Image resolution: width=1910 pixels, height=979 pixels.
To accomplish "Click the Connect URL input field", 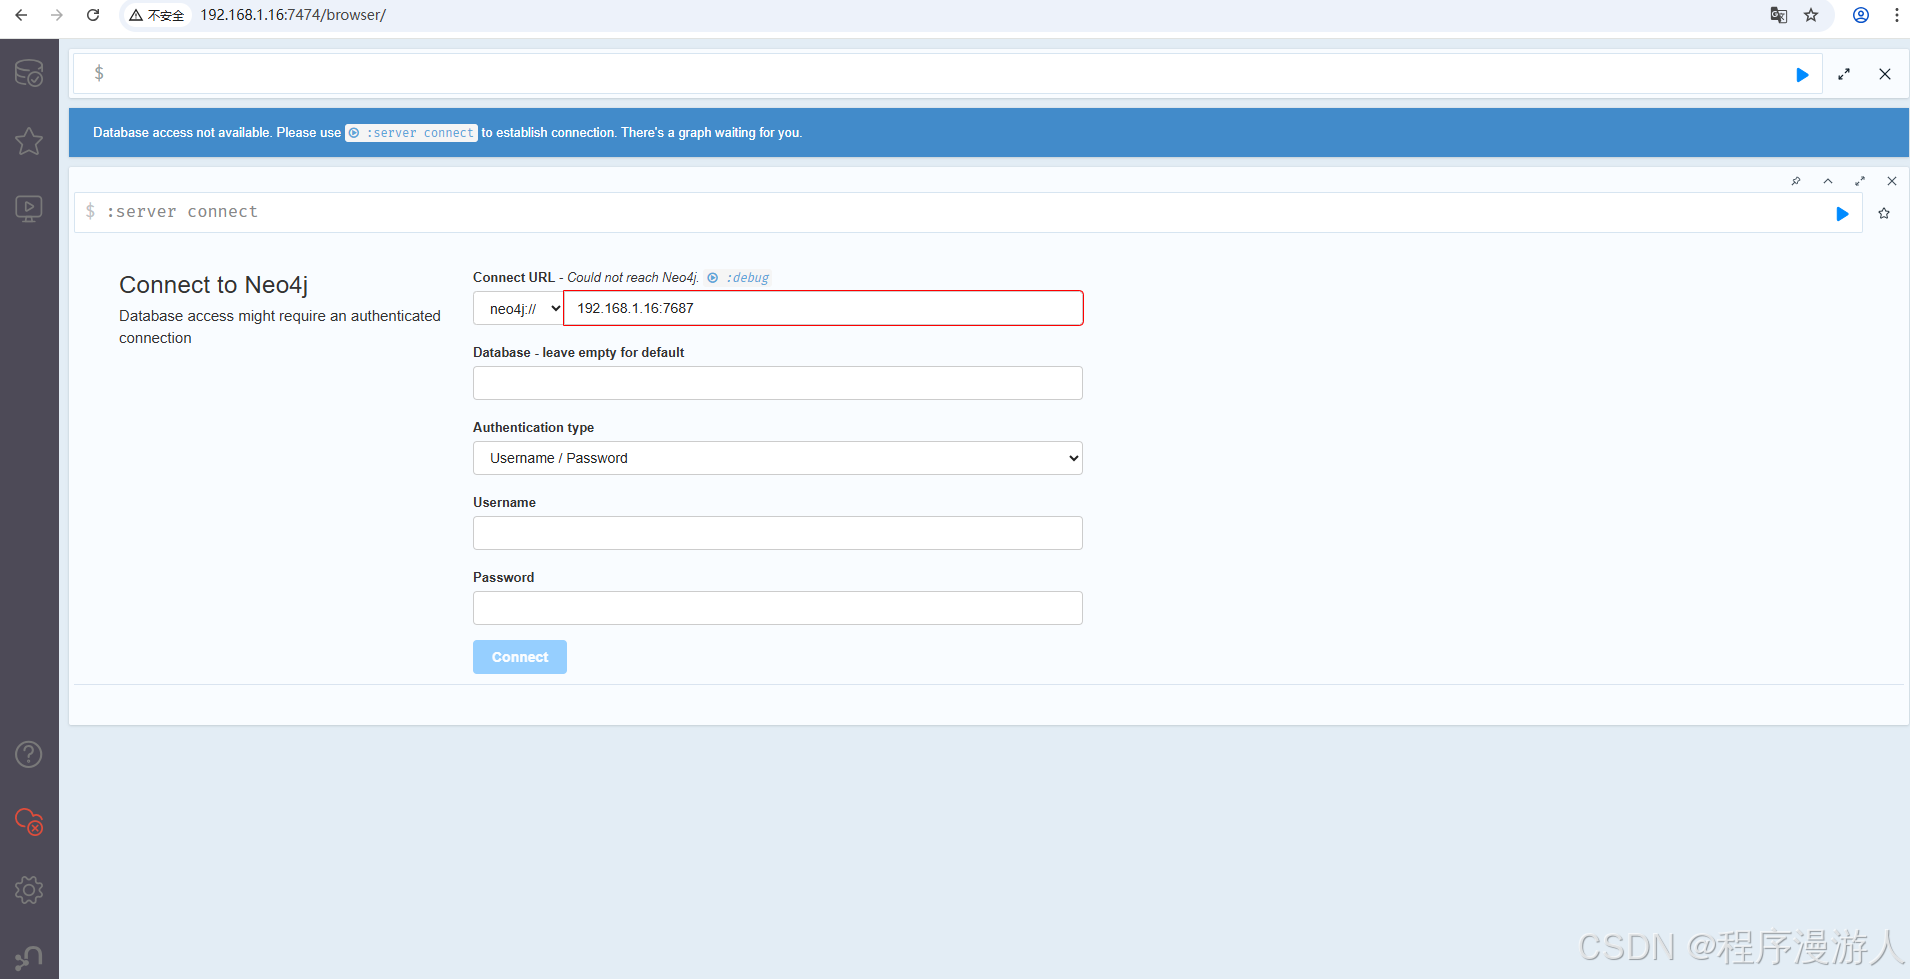I will pos(823,308).
